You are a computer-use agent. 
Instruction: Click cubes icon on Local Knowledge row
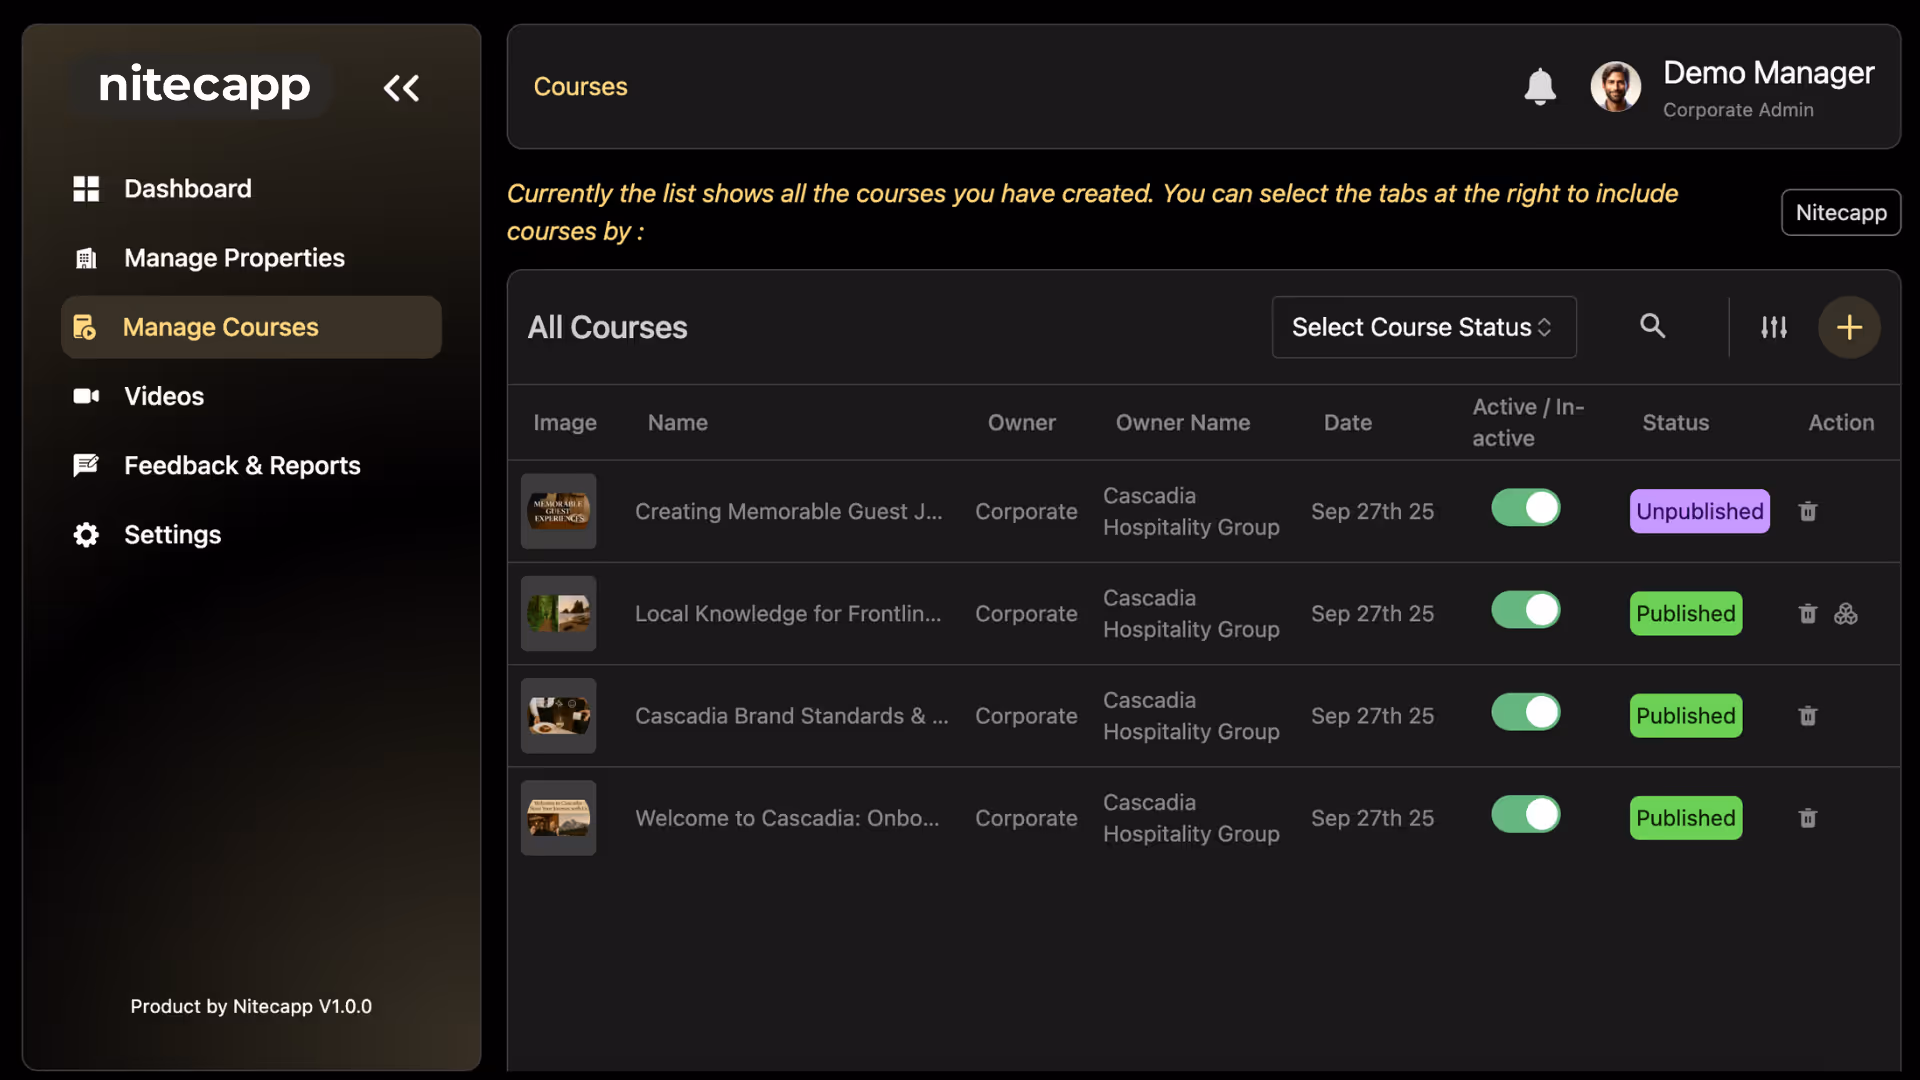tap(1845, 614)
